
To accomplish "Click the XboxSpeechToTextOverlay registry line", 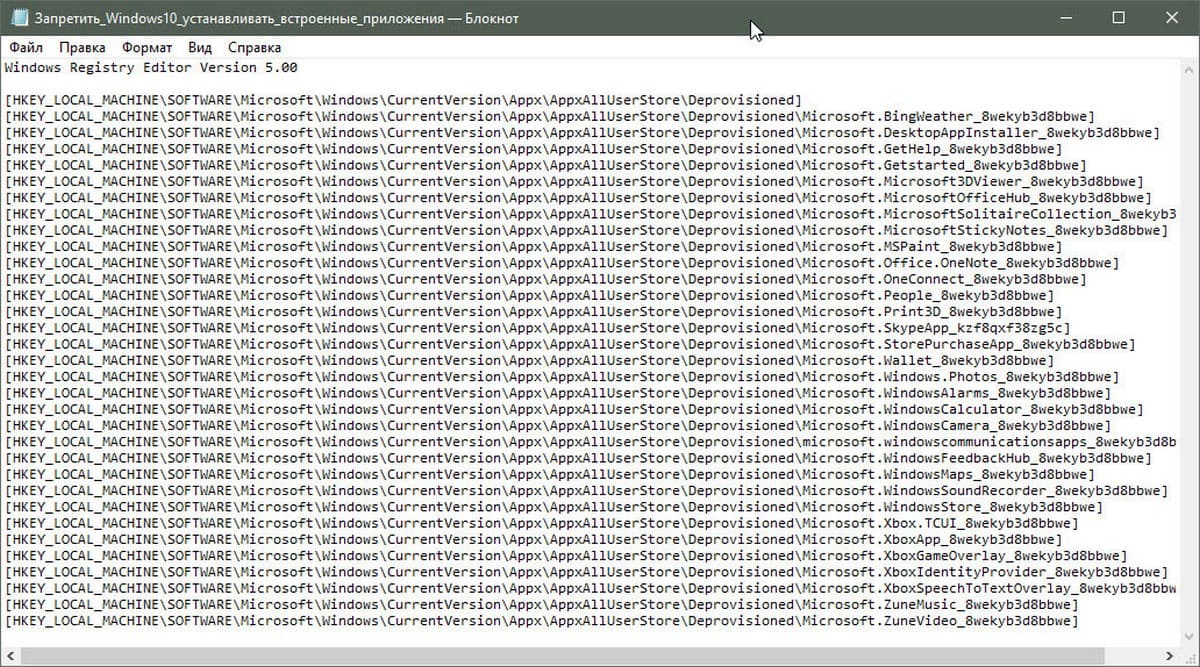I will click(590, 588).
